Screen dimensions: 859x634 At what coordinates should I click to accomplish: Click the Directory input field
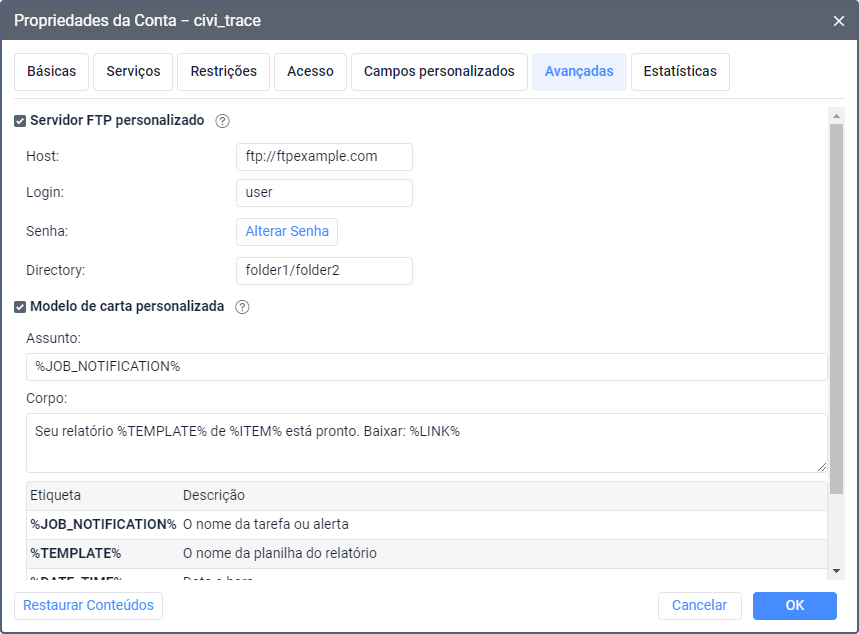coord(324,270)
